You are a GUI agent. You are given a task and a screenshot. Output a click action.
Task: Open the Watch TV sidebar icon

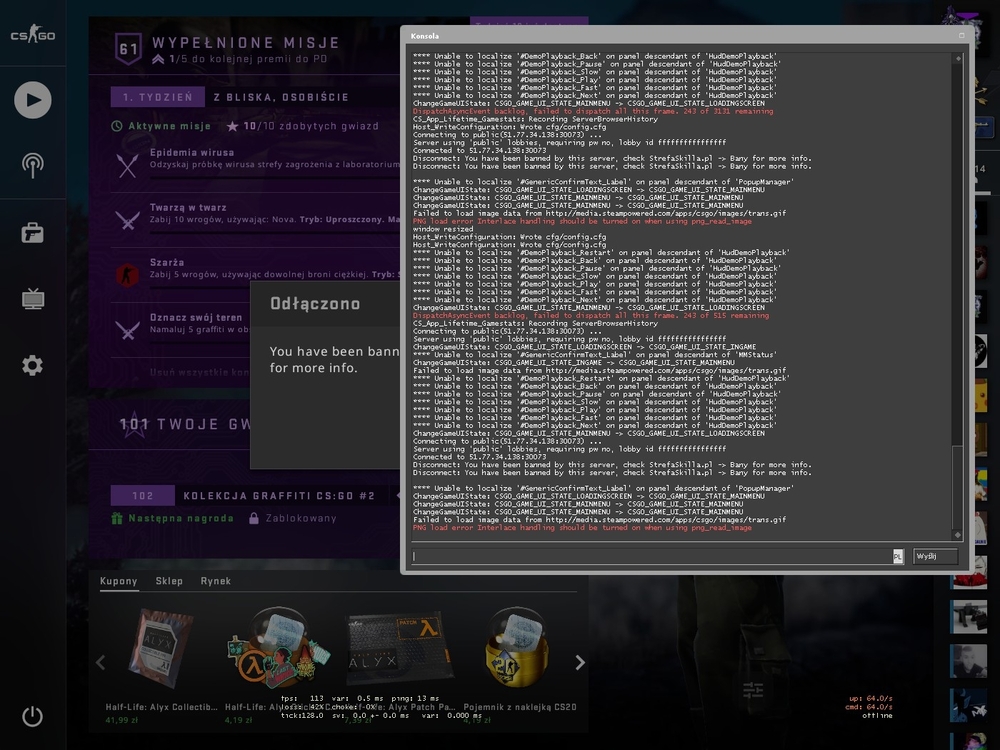click(33, 298)
